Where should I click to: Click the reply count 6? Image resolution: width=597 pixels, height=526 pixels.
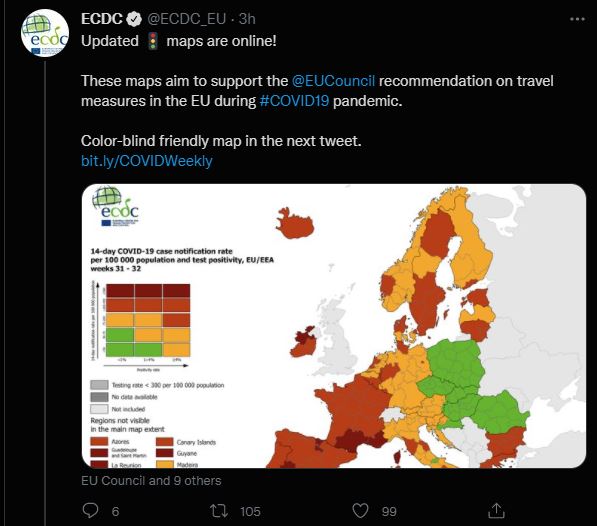point(115,512)
